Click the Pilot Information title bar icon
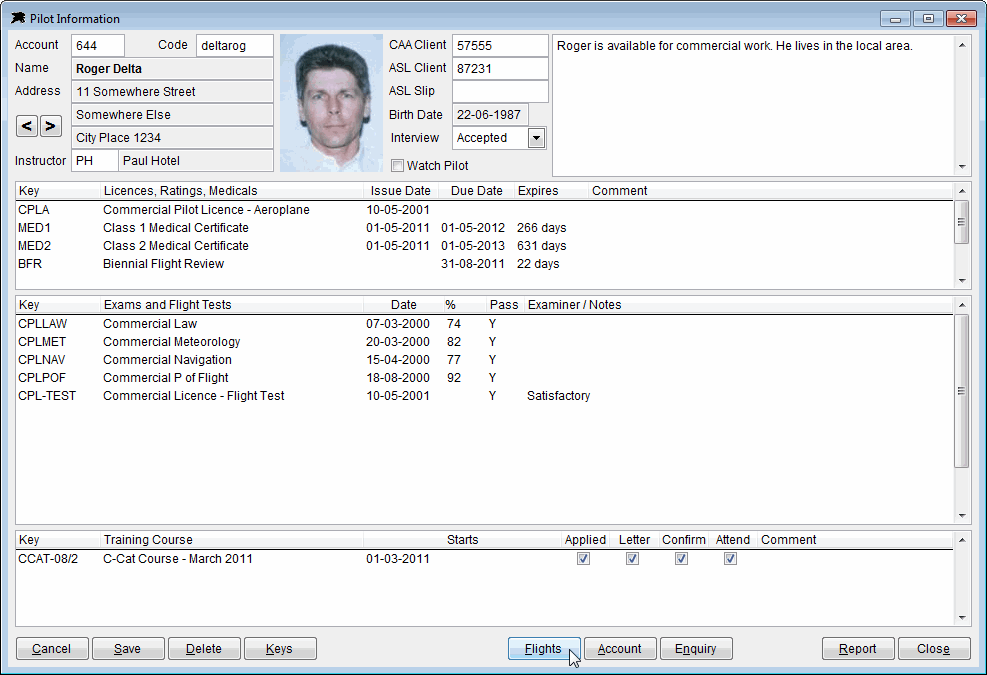This screenshot has height=675, width=987. 18,18
